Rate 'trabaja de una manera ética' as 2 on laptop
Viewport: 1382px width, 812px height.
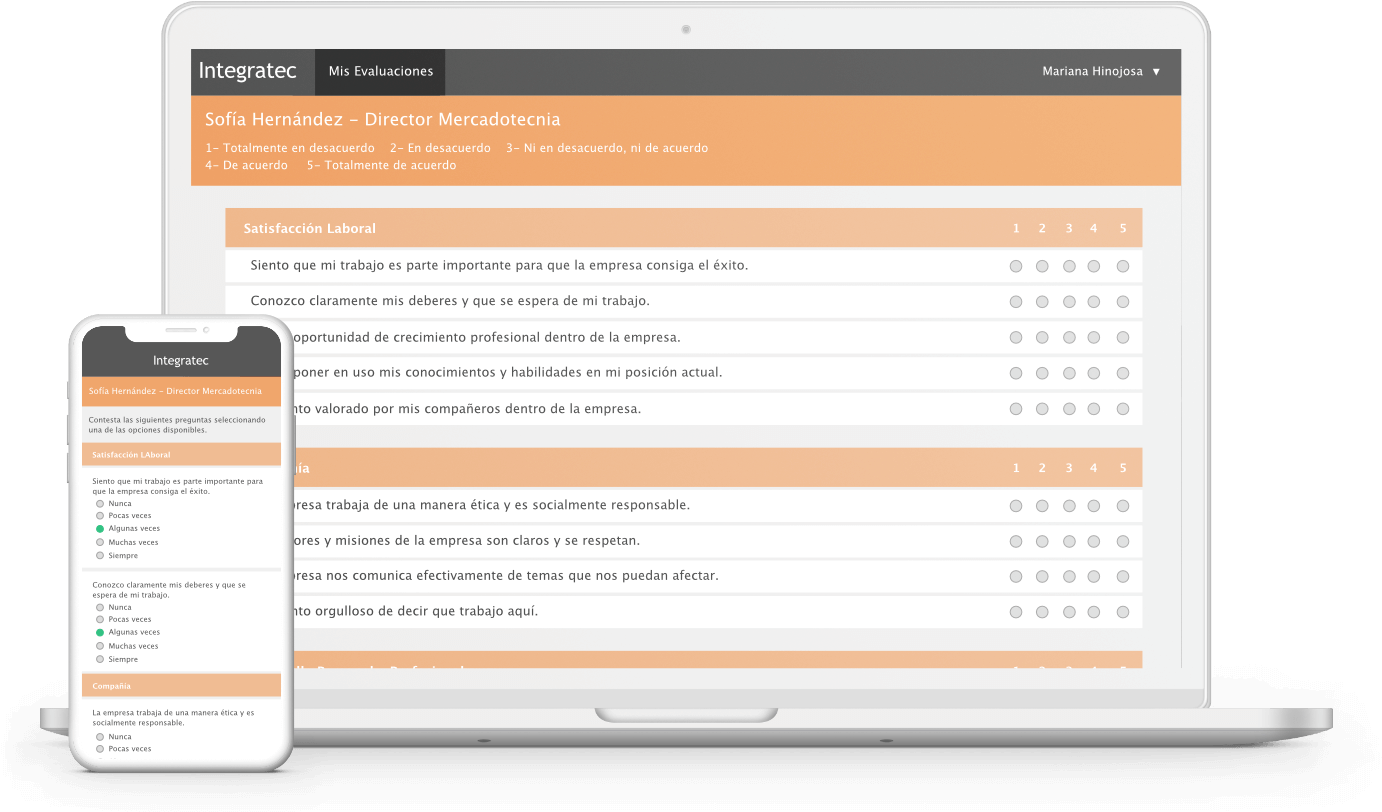tap(1042, 506)
